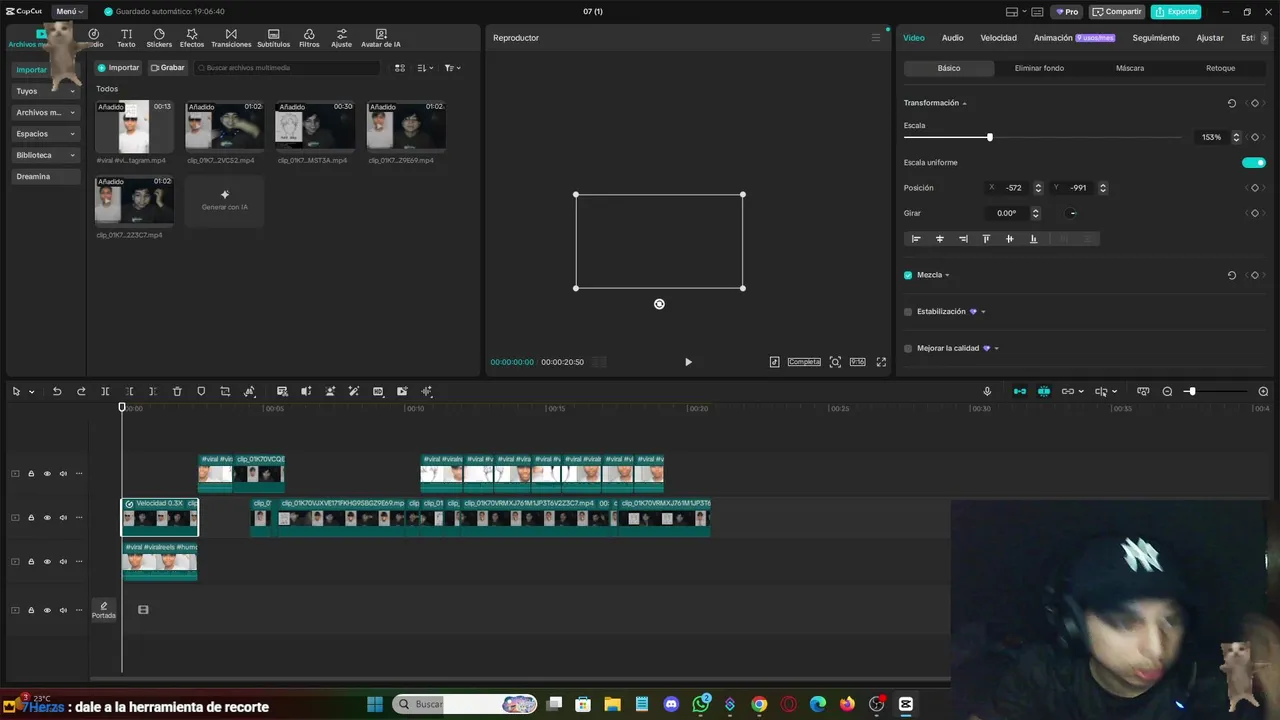
Task: Play the video preview
Action: 688,362
